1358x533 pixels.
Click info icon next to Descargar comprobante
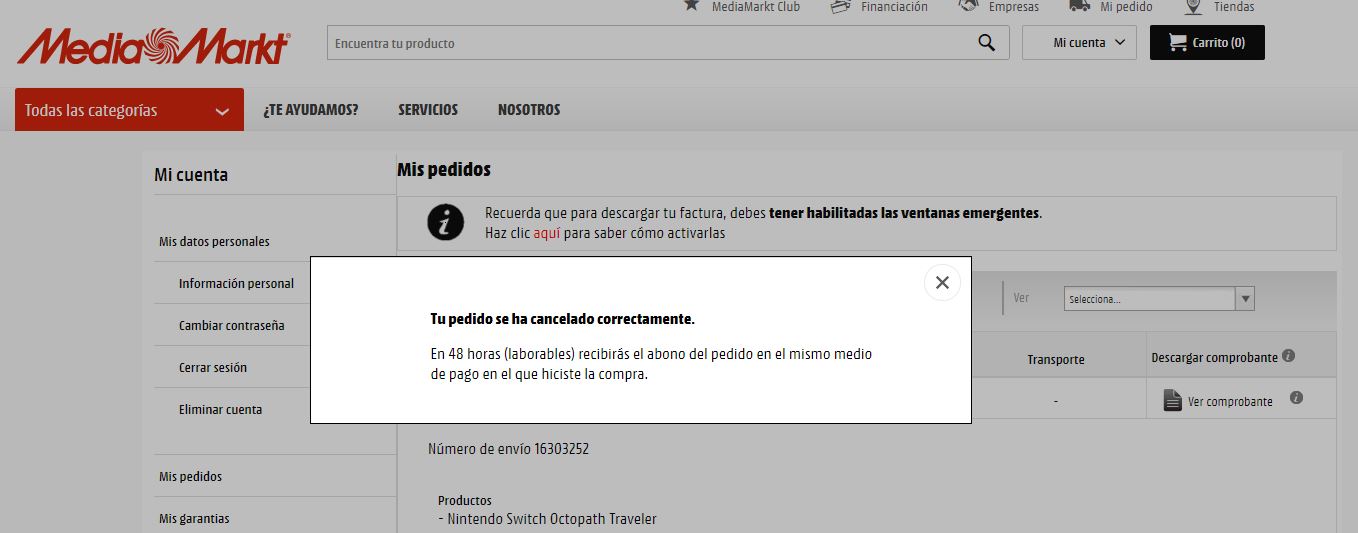[x=1289, y=356]
